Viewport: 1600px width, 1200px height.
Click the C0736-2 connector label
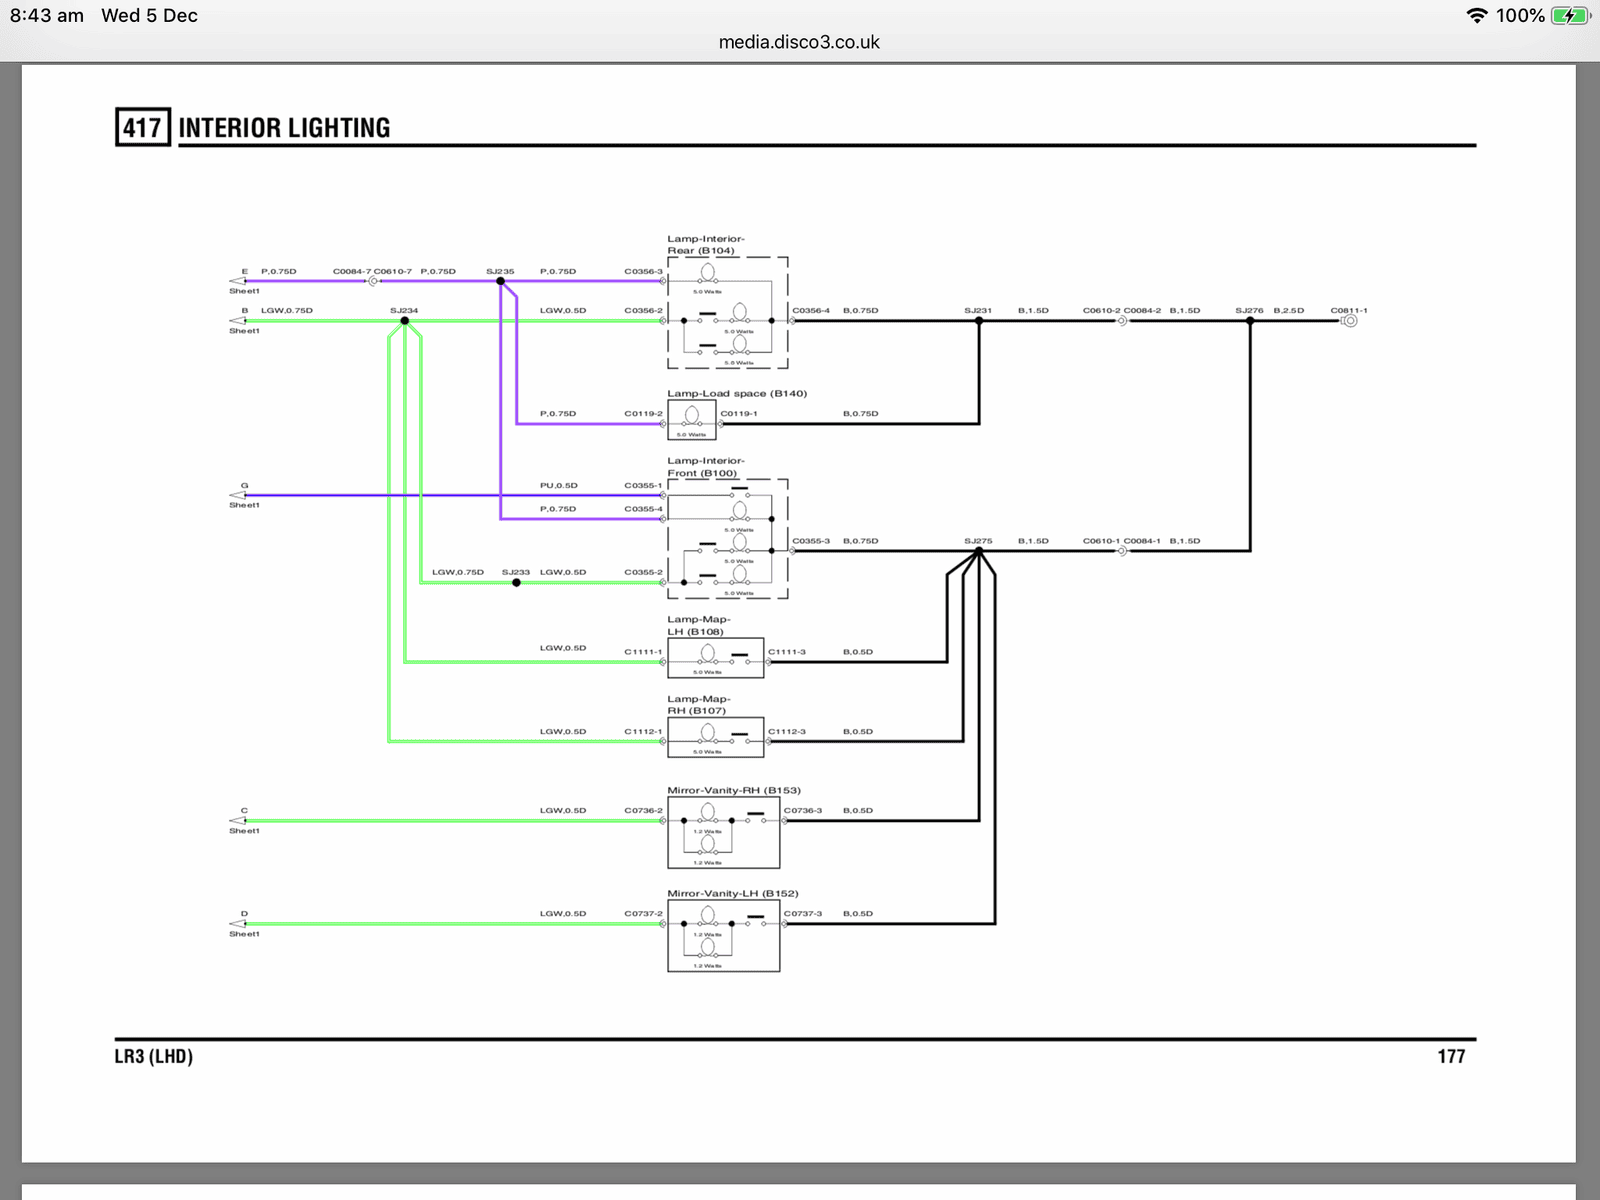(x=643, y=810)
